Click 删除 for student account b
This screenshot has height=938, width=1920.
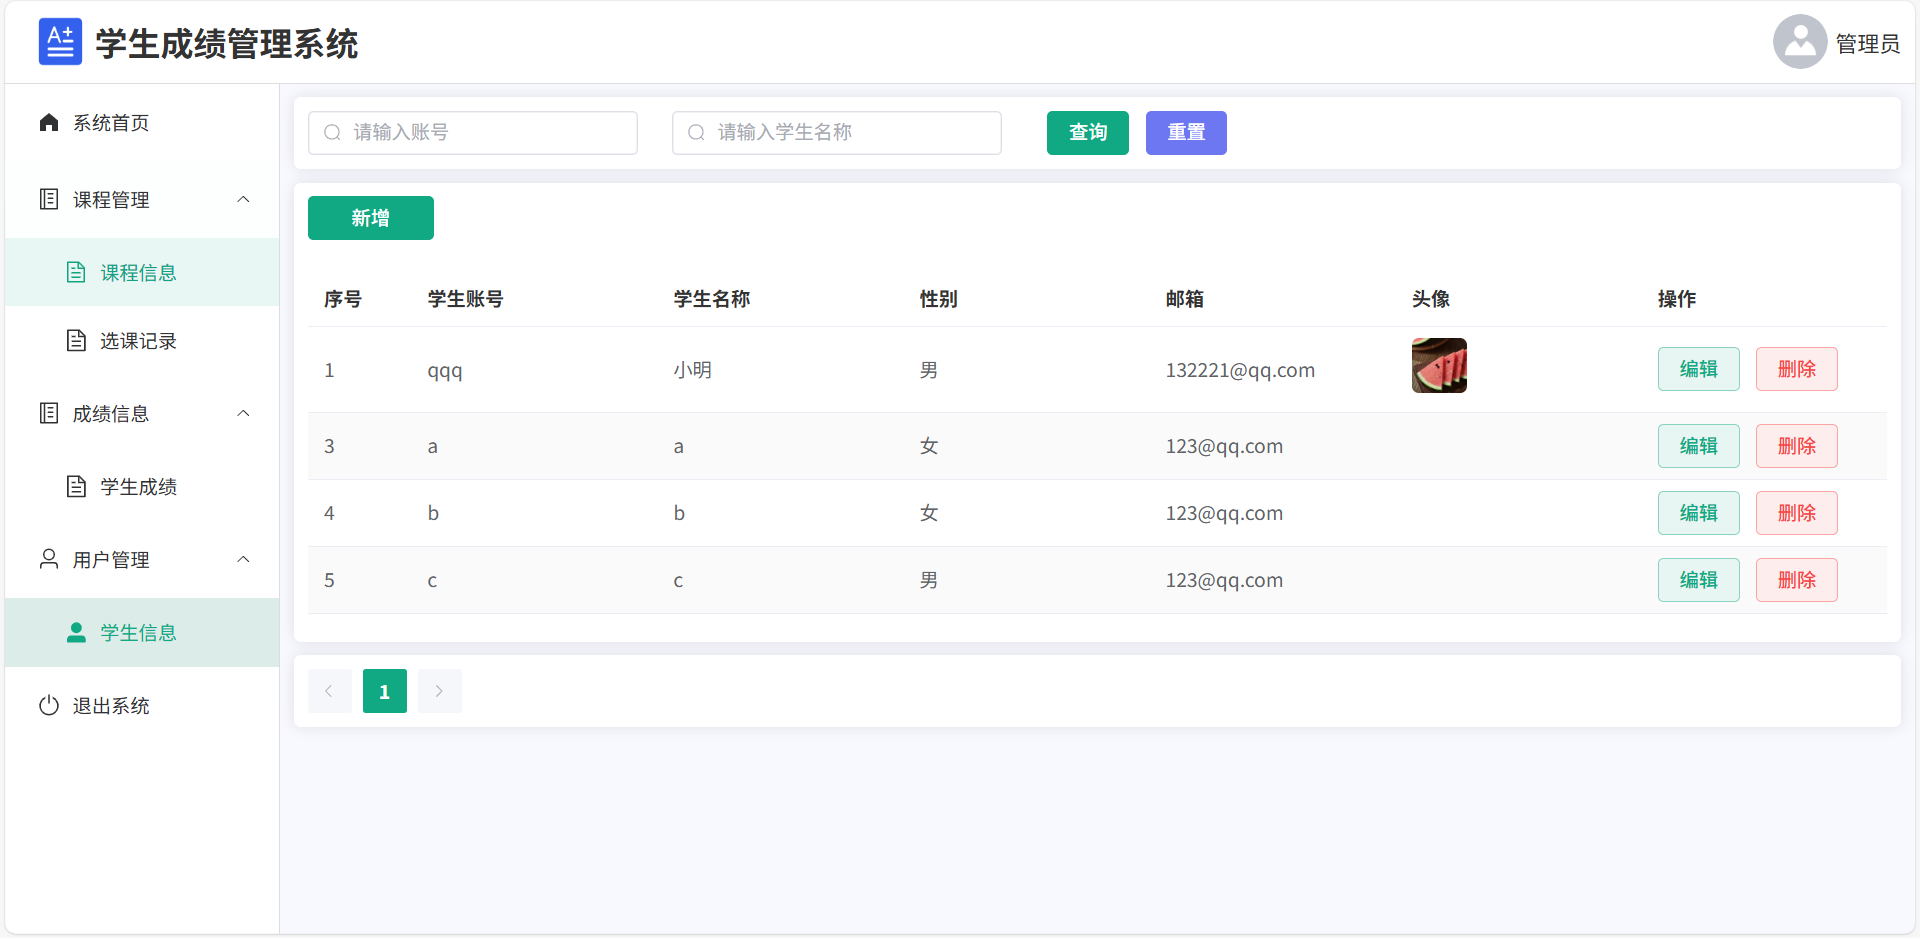[x=1796, y=513]
